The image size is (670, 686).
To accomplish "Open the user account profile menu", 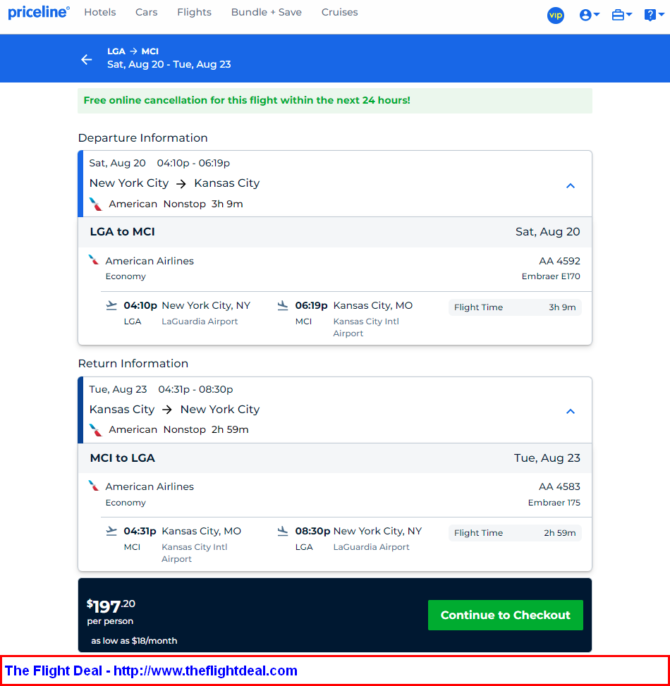I will pos(589,15).
